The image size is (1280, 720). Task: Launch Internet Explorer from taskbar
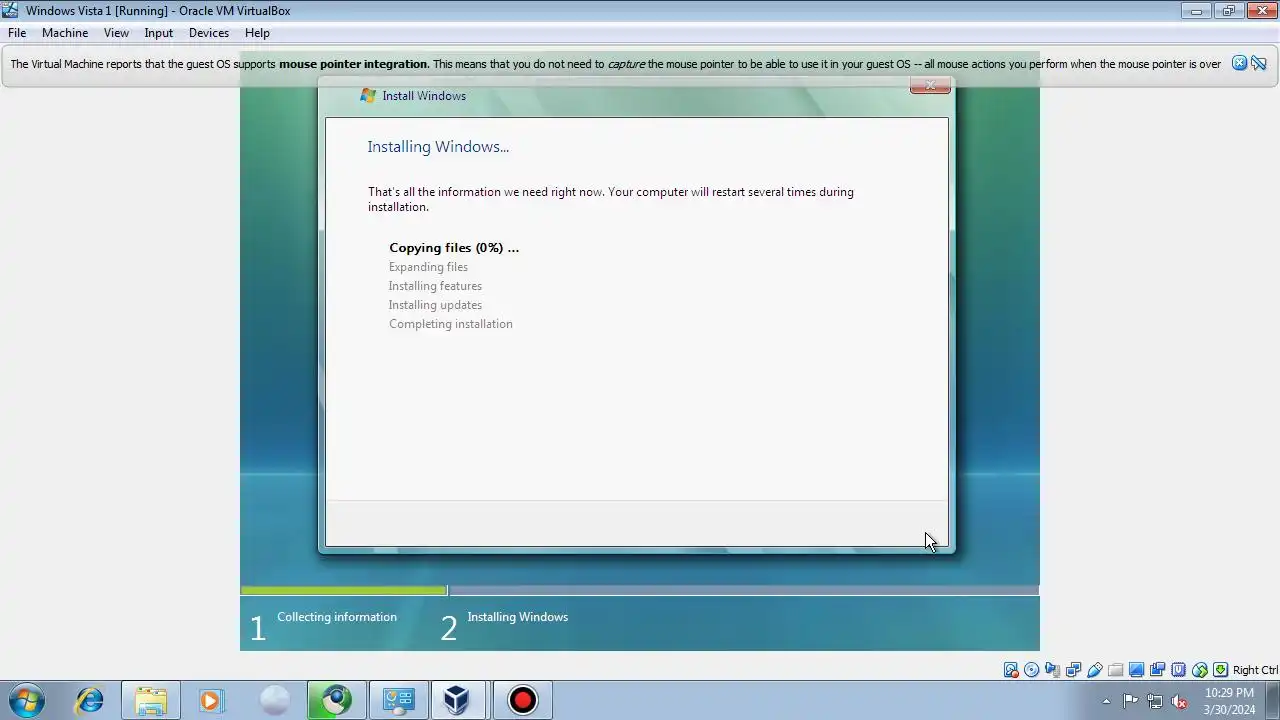click(90, 700)
